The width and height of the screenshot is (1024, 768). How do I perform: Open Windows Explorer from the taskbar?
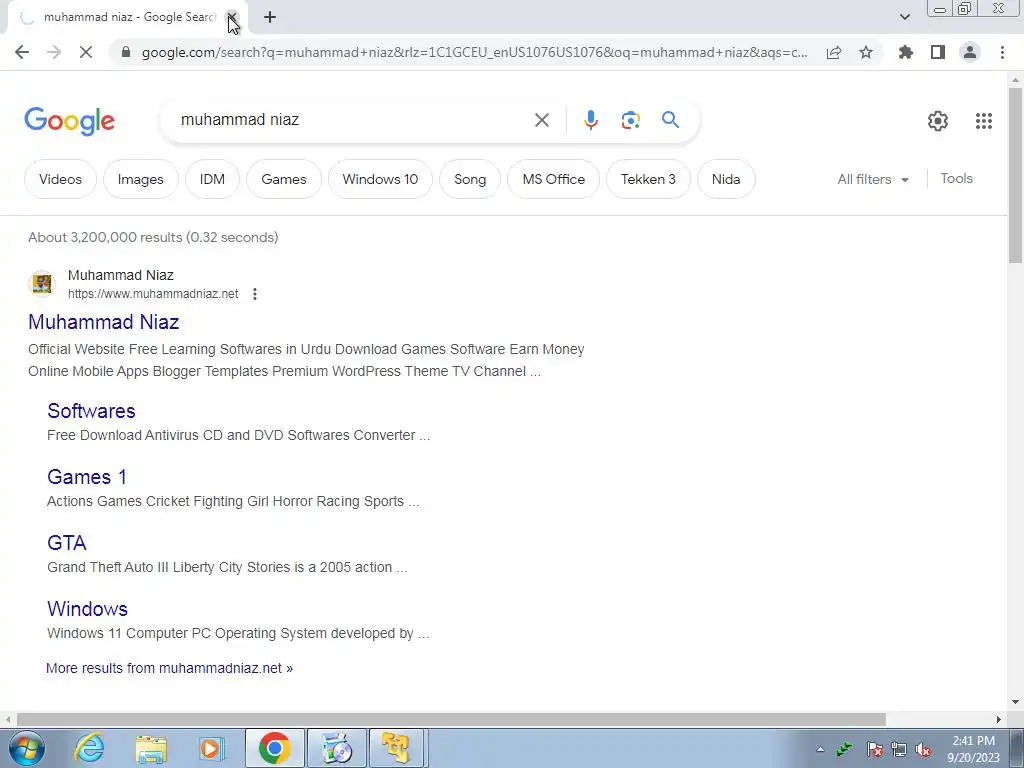pos(151,748)
